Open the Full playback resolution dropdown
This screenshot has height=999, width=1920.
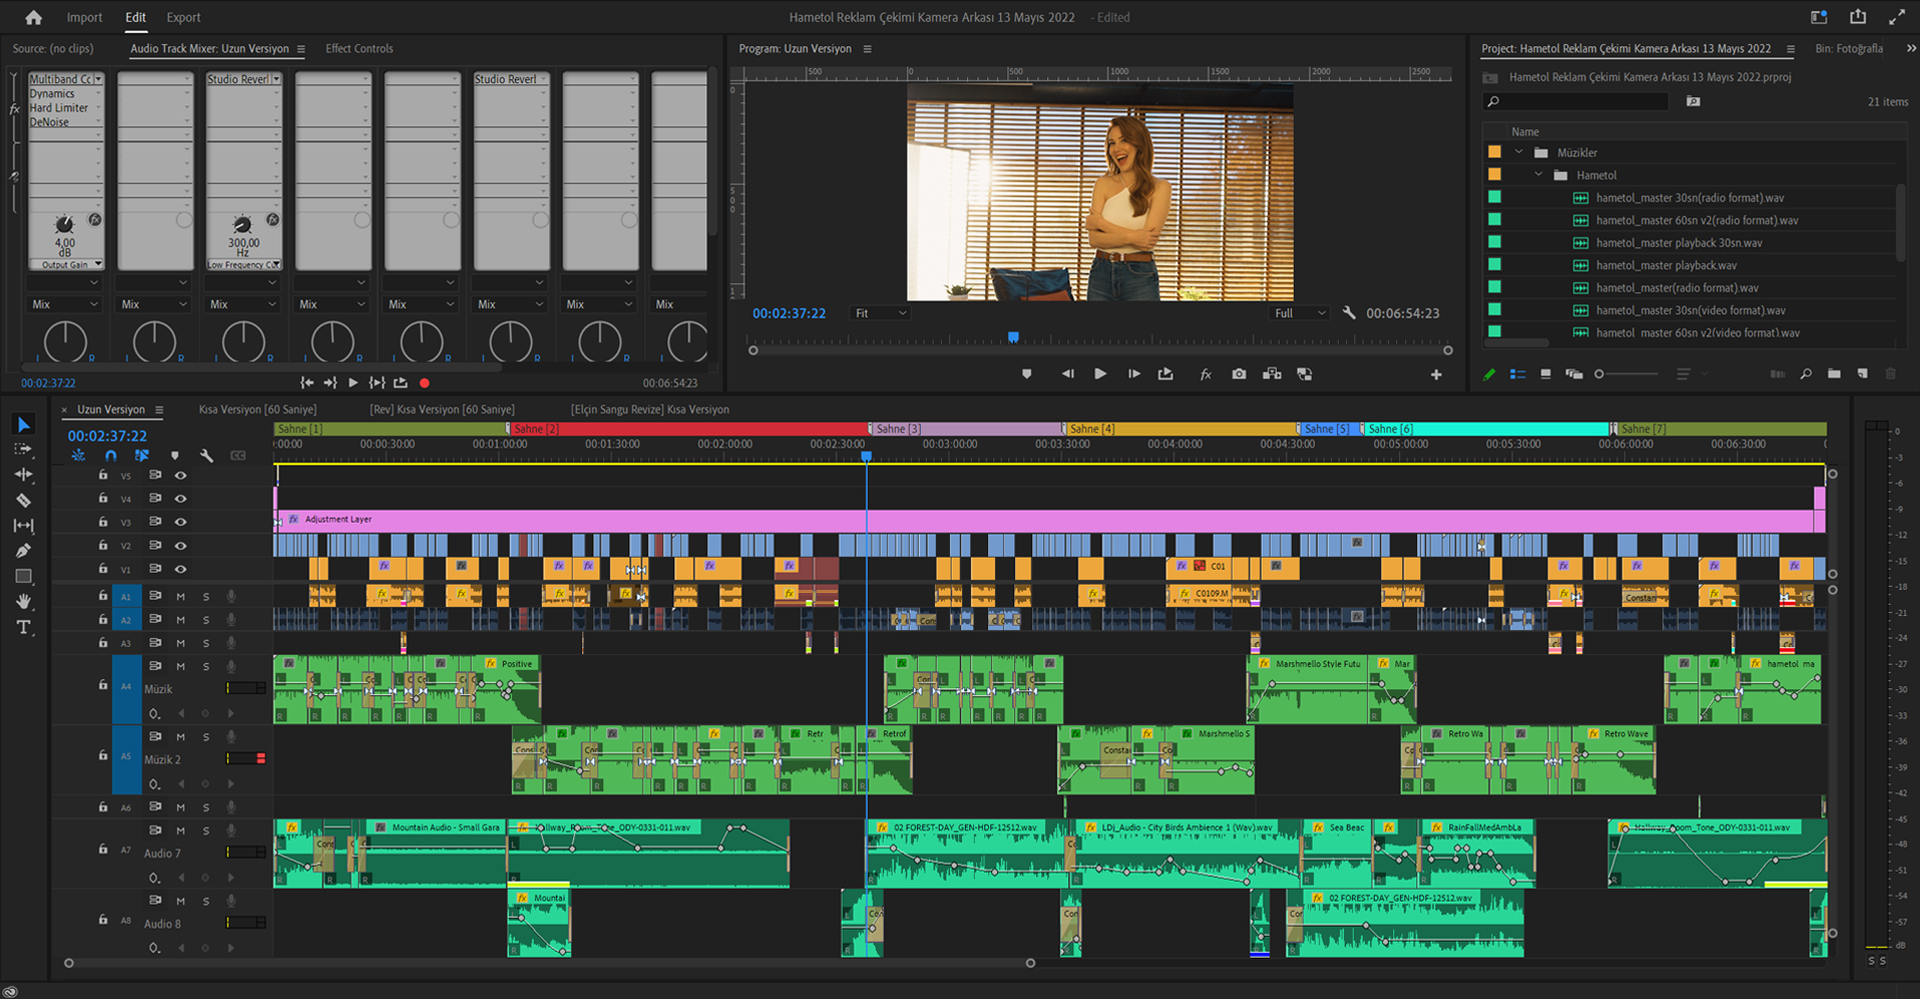(x=1299, y=313)
